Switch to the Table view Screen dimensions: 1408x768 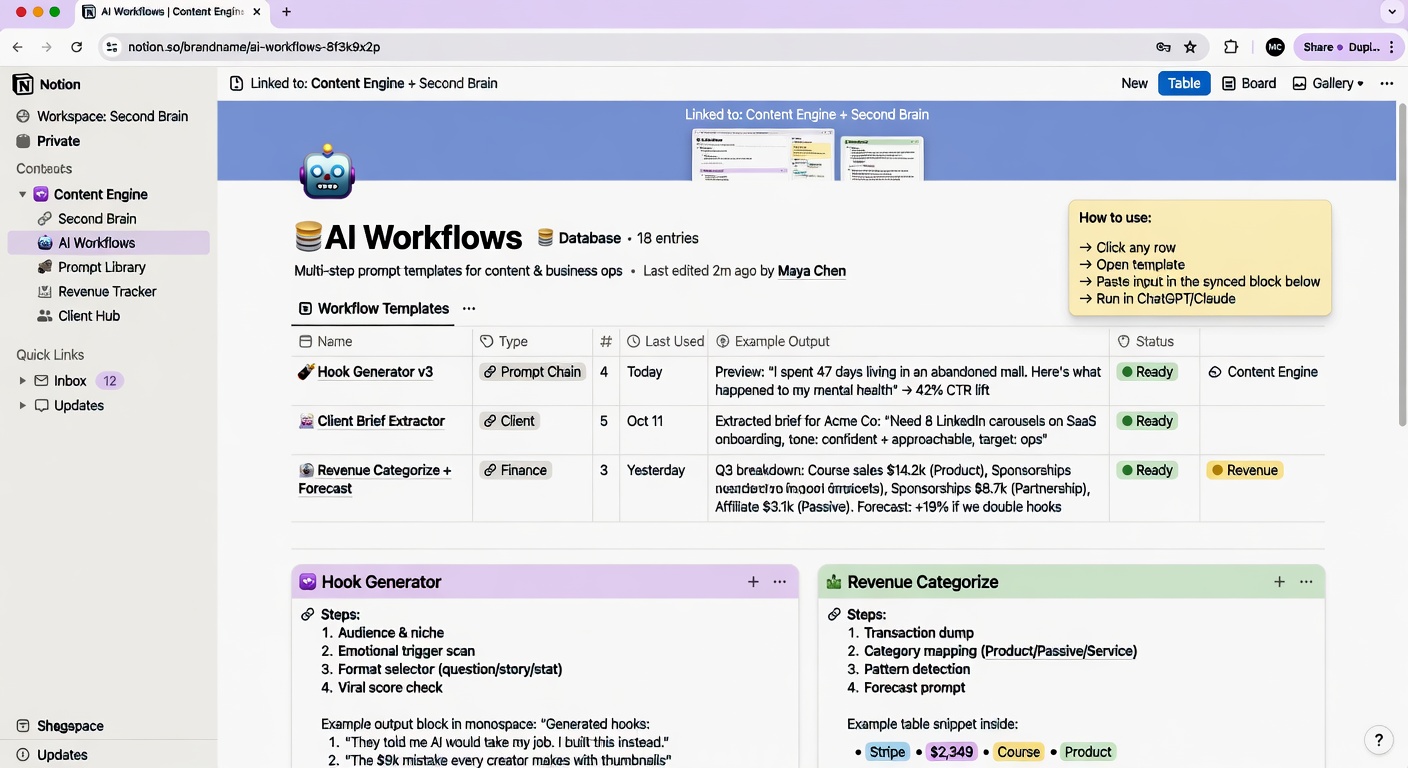[x=1184, y=84]
